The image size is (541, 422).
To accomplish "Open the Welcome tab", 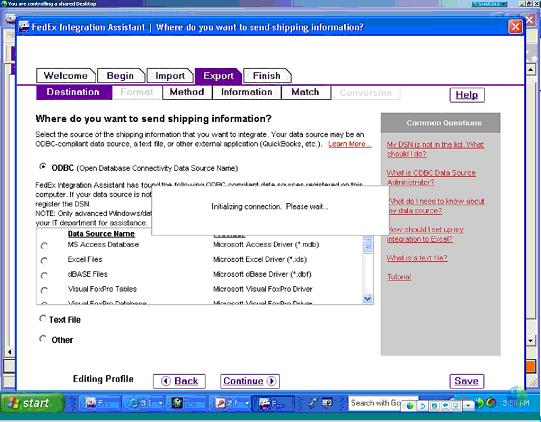I will 66,76.
